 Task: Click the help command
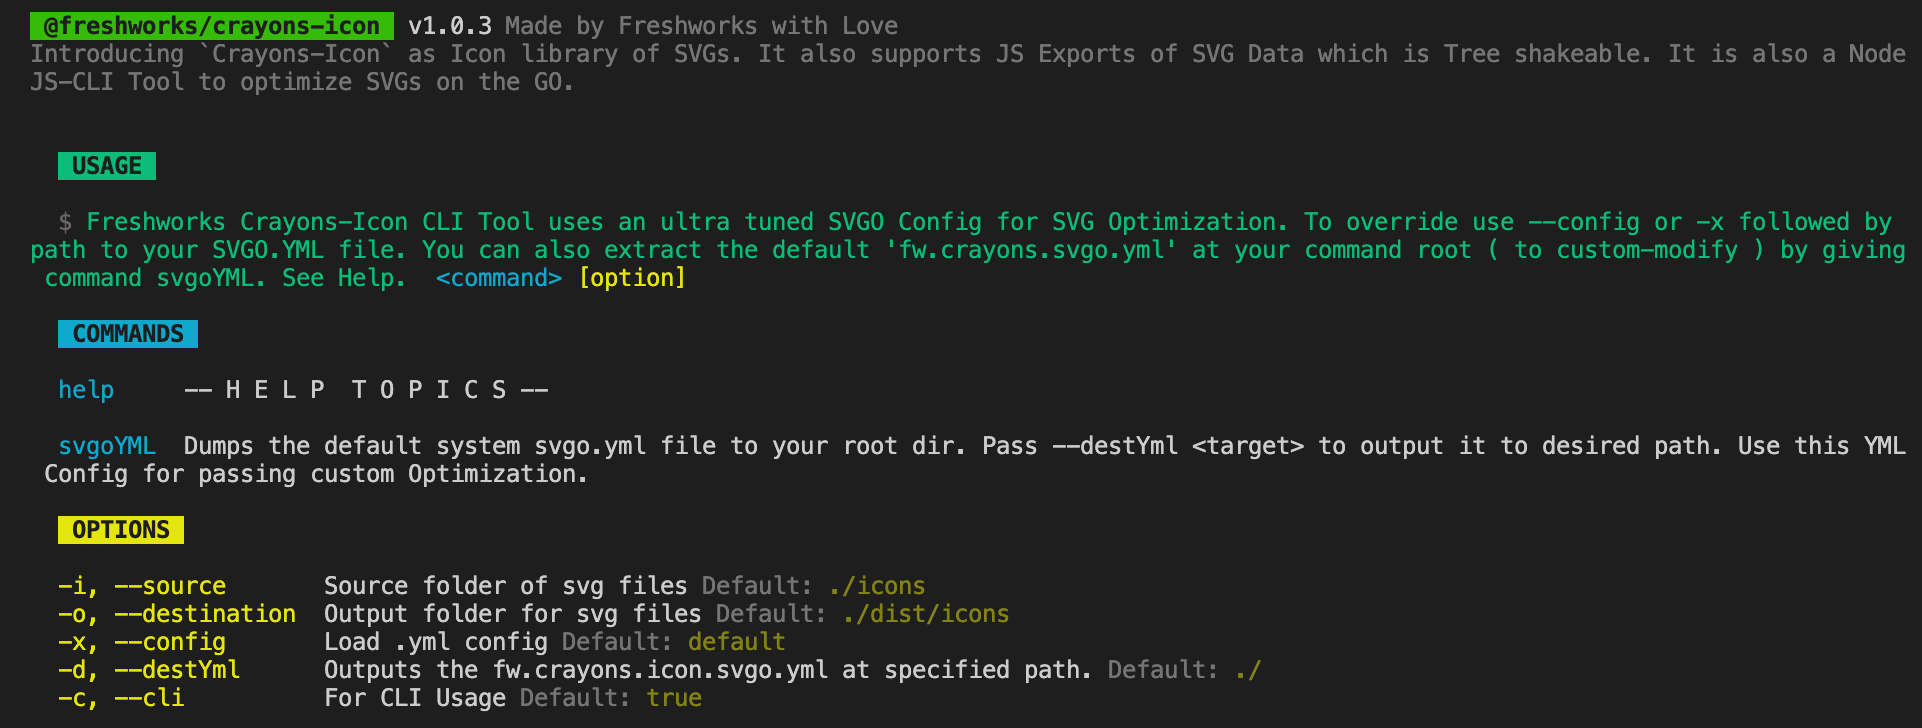pos(86,389)
